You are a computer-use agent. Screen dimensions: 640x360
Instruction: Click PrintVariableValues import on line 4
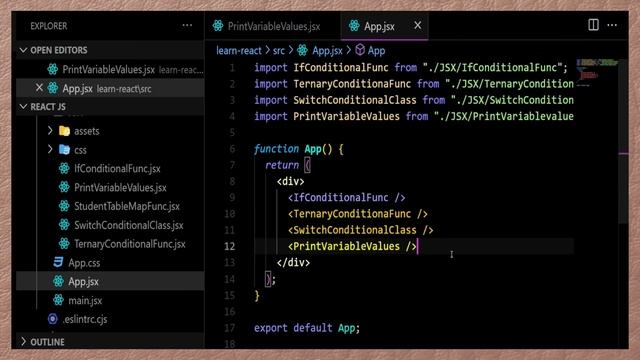pyautogui.click(x=413, y=116)
